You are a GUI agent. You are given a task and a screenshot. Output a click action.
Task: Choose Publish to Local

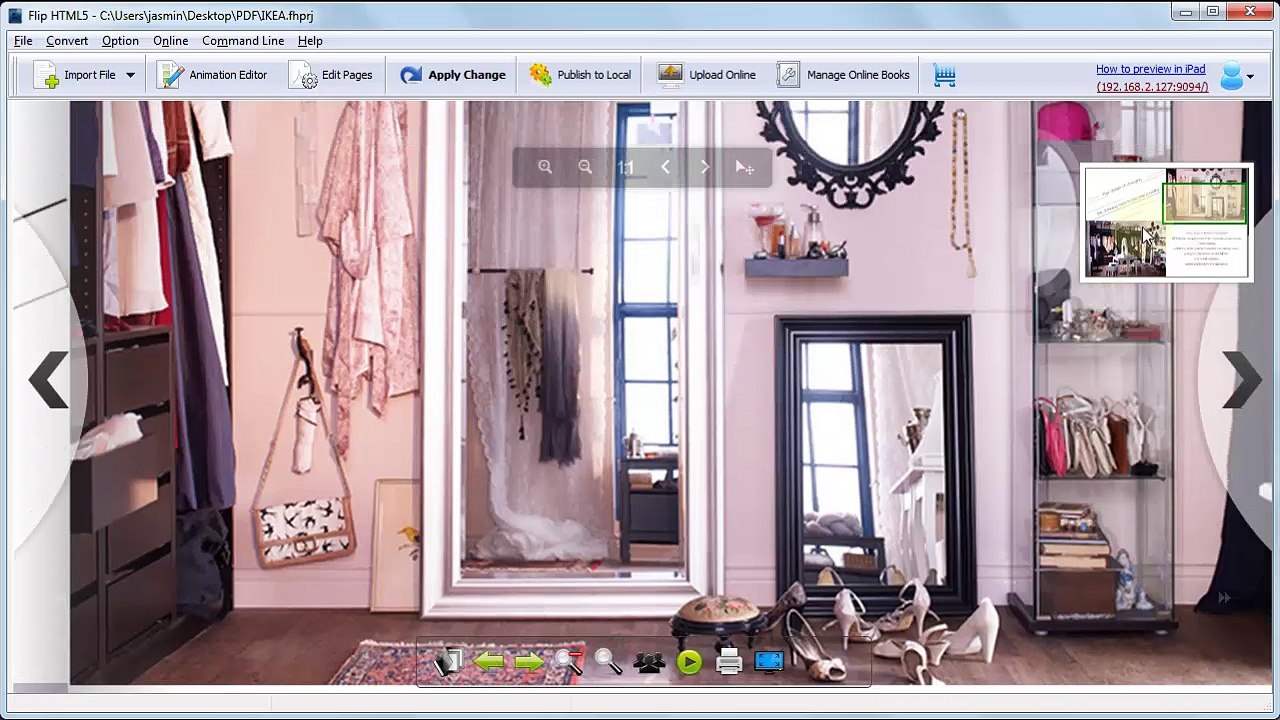point(580,75)
